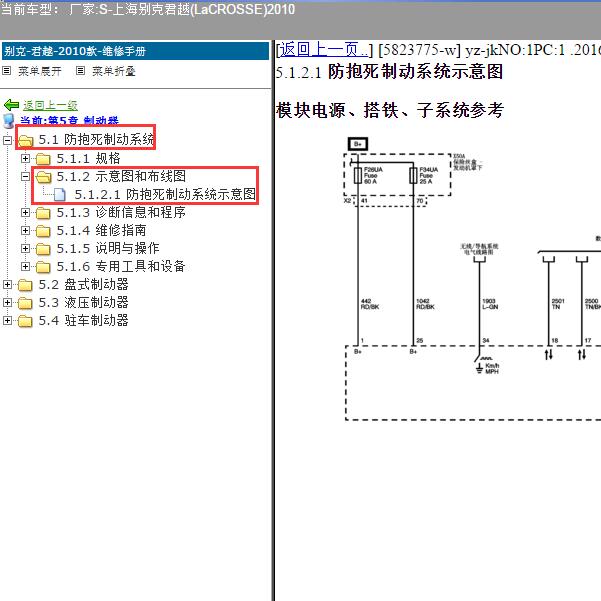Click folder icon of 5.4 驻车制动器
This screenshot has width=601, height=601.
(25, 320)
